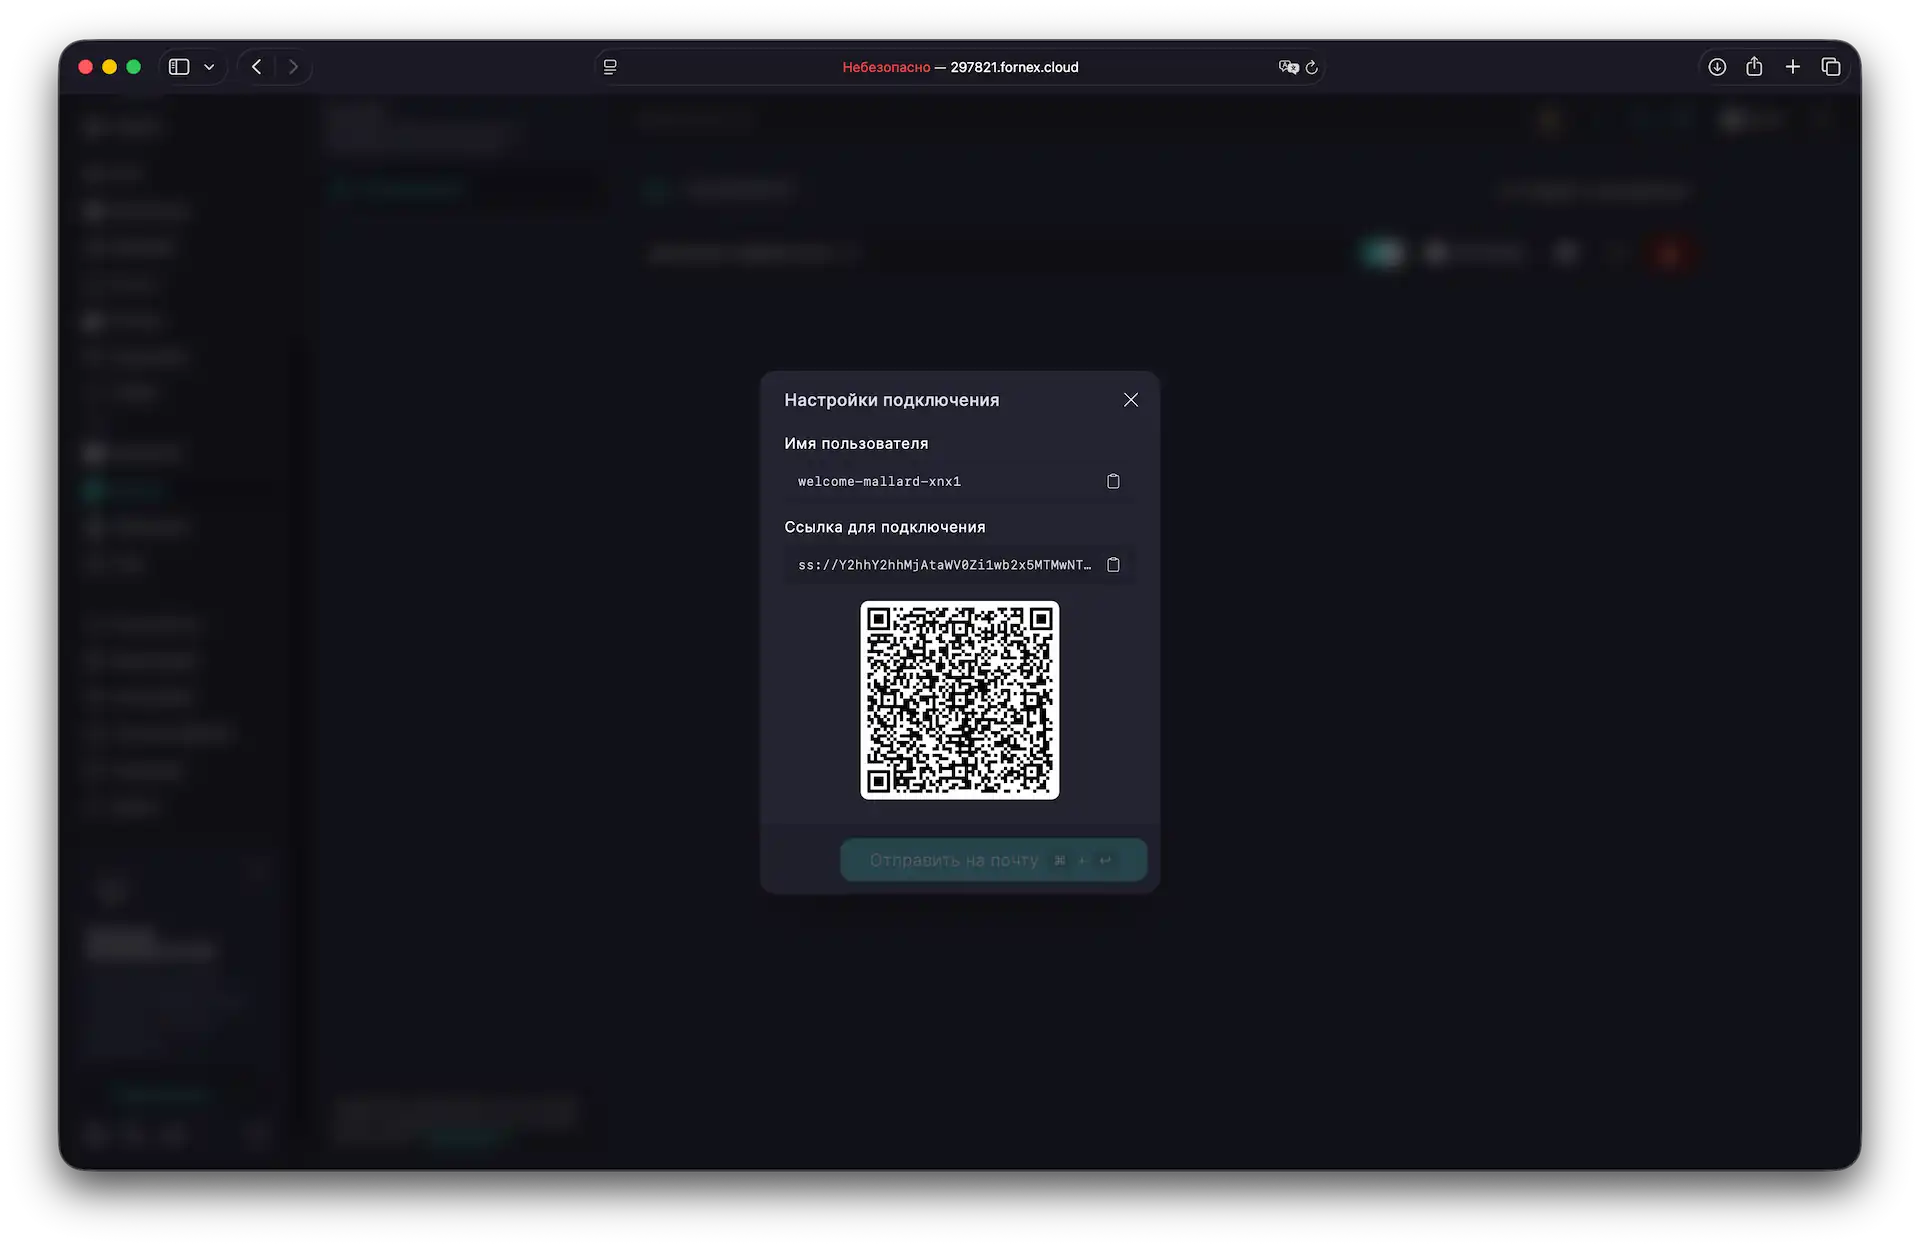Screen dimensions: 1920x1248
Task: Show tab overview using the stacked squares icon
Action: click(1831, 67)
